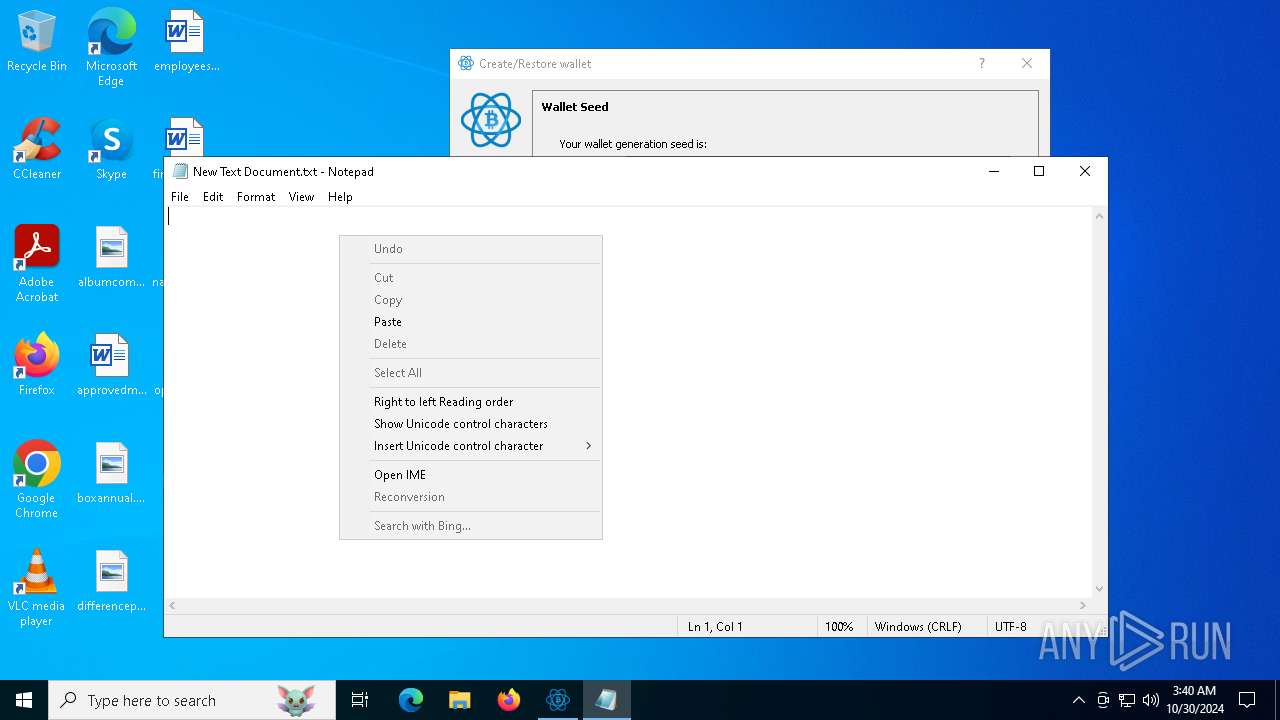Click the taskbar search box
Image resolution: width=1280 pixels, height=720 pixels.
[192, 700]
